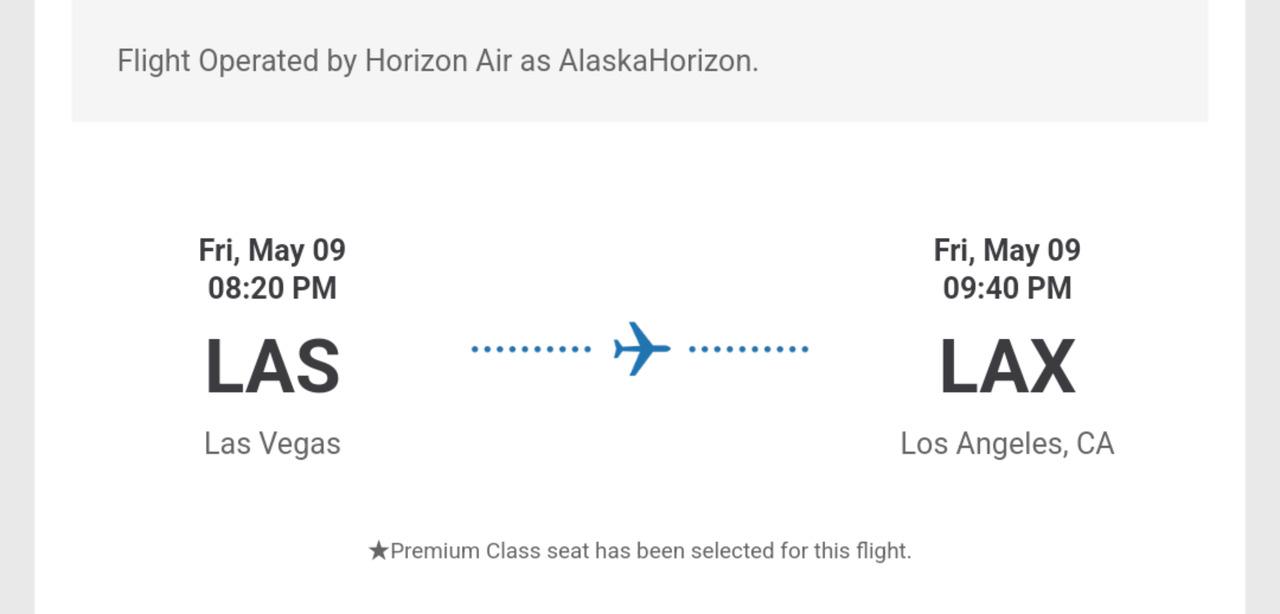
Task: Click the date above 08:20 PM
Action: (272, 250)
